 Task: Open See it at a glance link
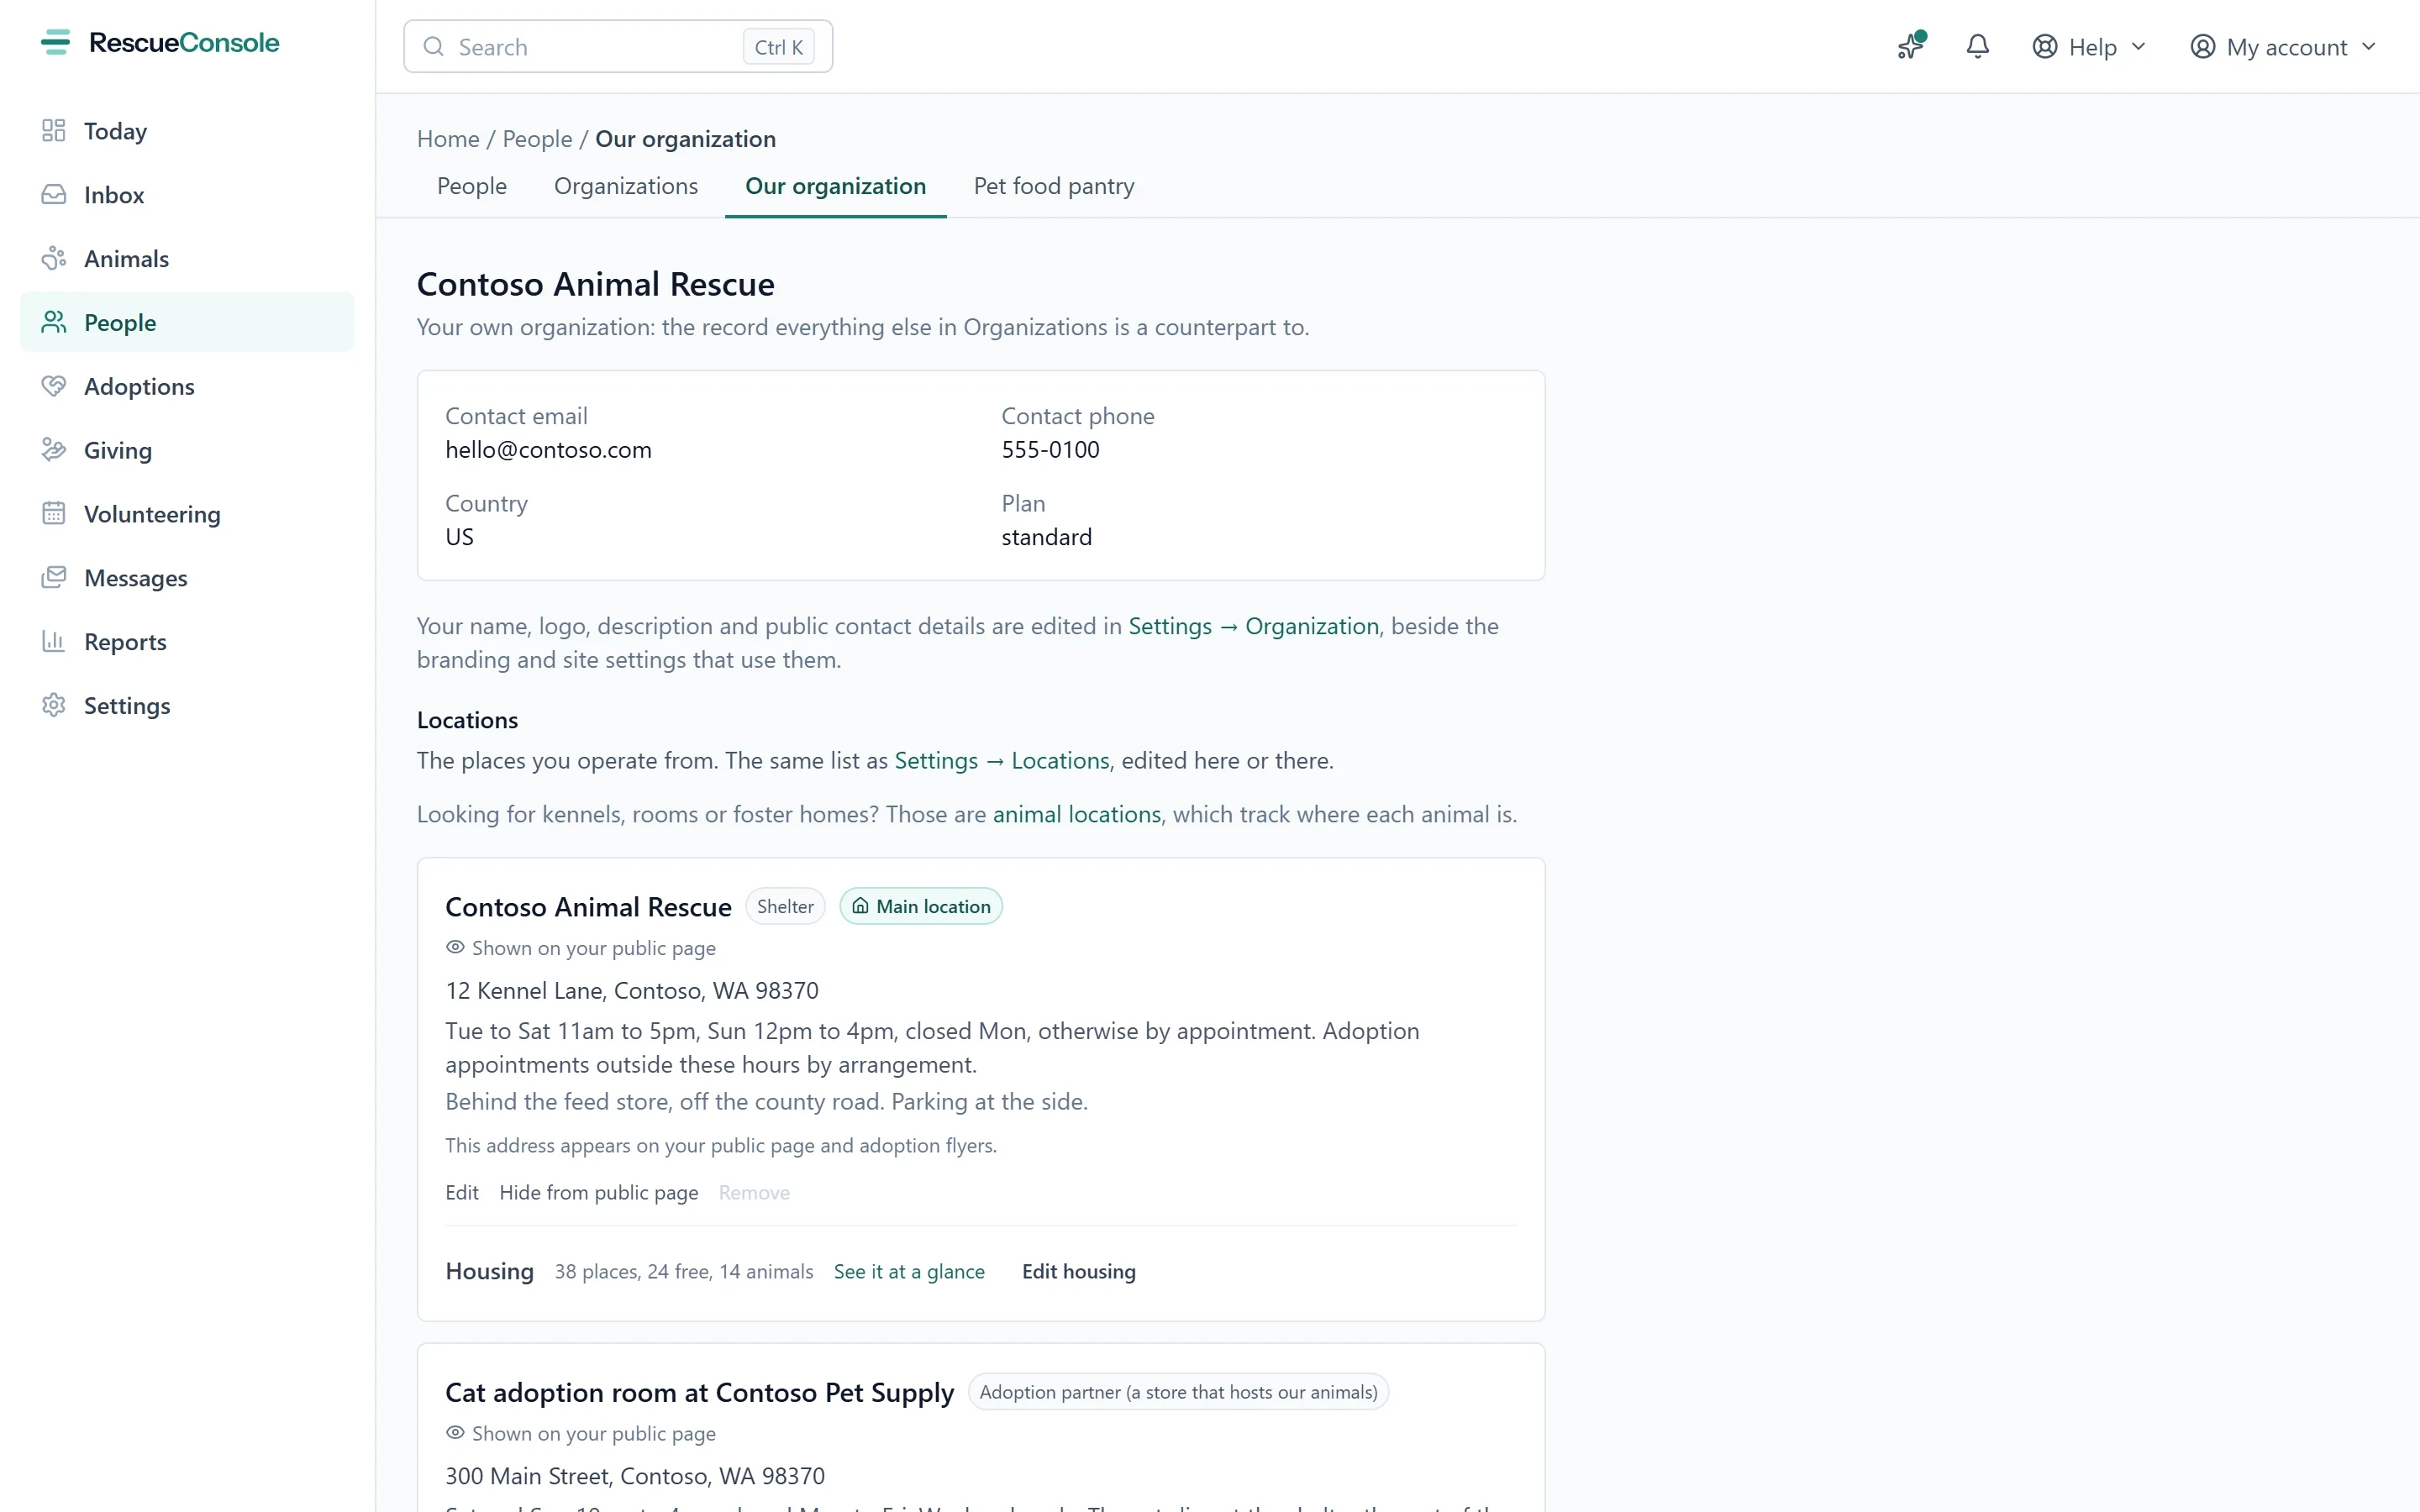[x=909, y=1271]
